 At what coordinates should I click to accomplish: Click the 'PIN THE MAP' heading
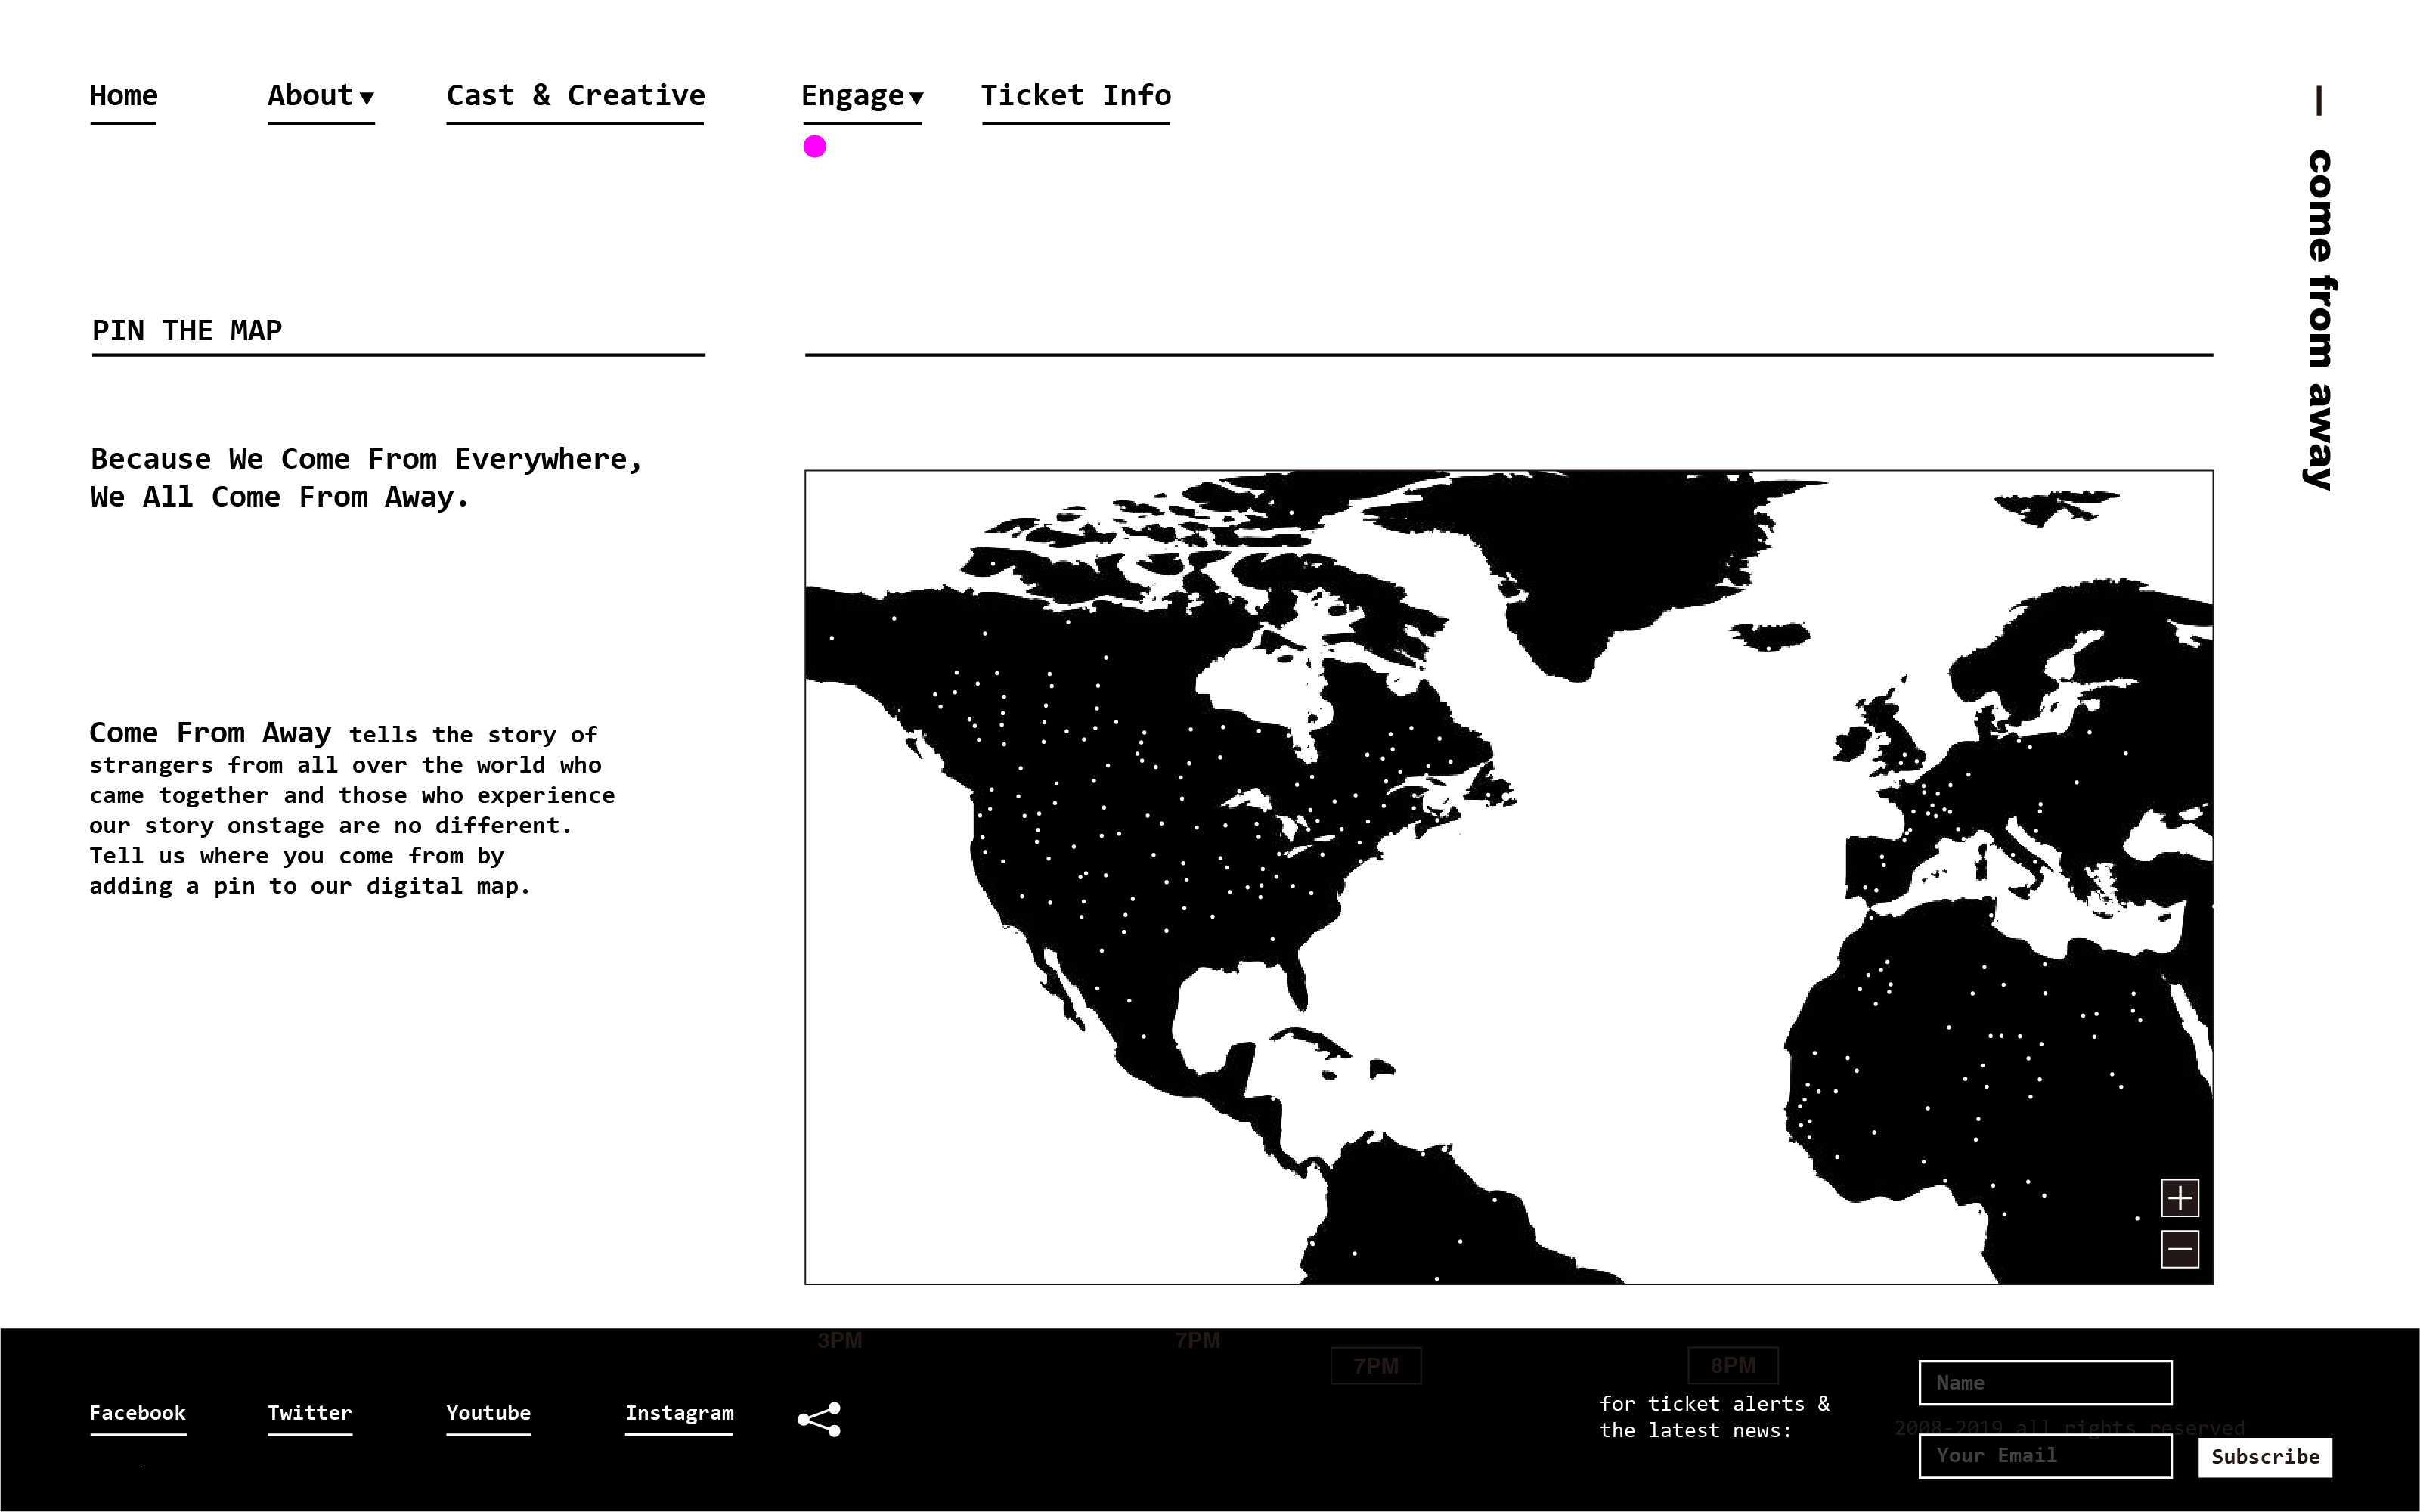point(187,330)
